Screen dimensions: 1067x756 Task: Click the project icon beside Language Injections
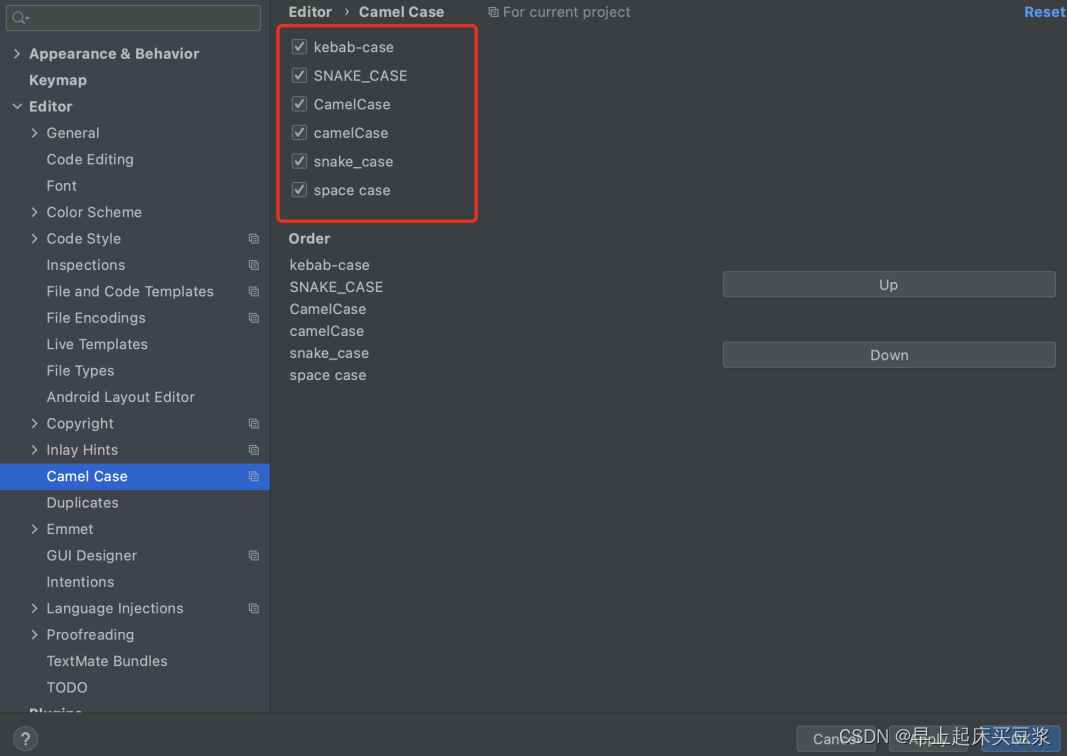coord(254,608)
